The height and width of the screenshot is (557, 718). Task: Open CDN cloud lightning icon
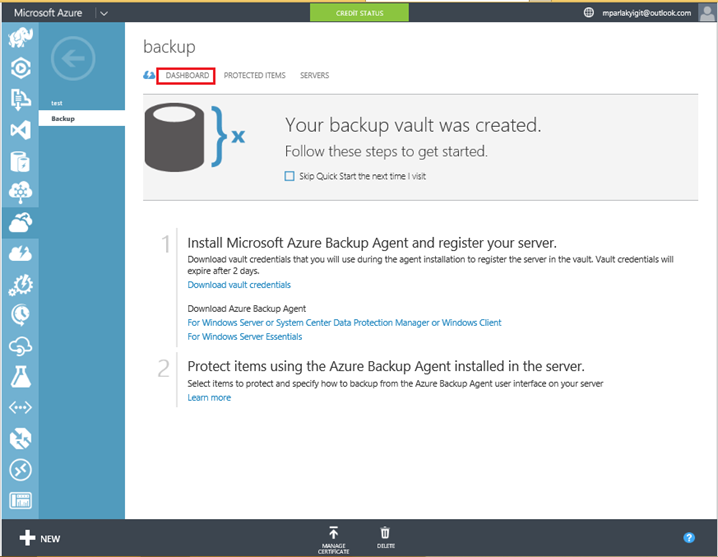coord(20,253)
